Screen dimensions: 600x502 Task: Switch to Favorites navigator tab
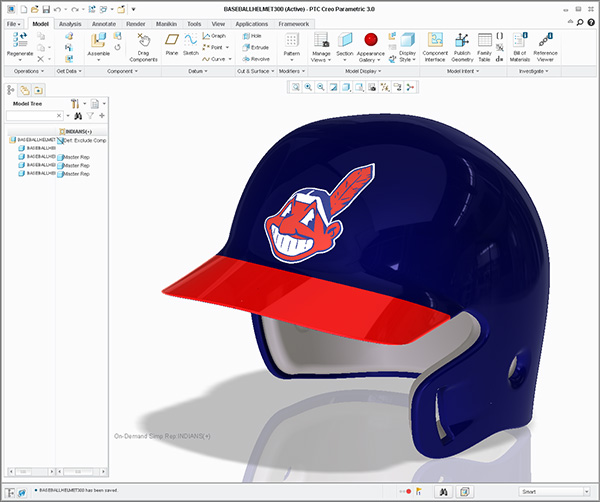click(38, 90)
